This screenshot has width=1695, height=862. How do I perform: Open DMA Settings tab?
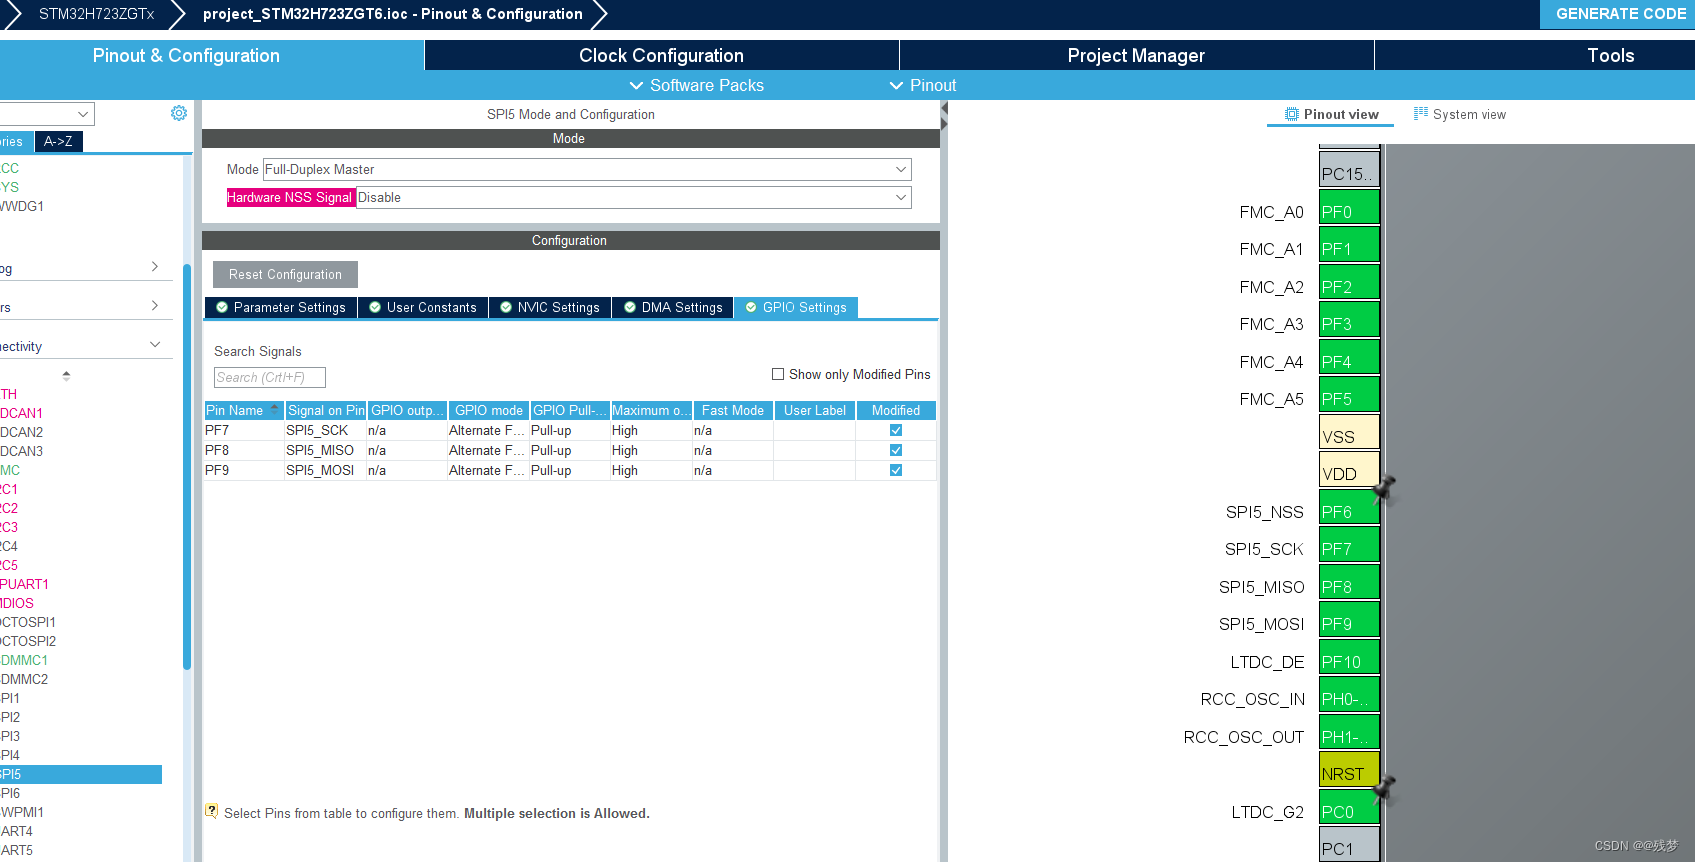click(x=673, y=307)
